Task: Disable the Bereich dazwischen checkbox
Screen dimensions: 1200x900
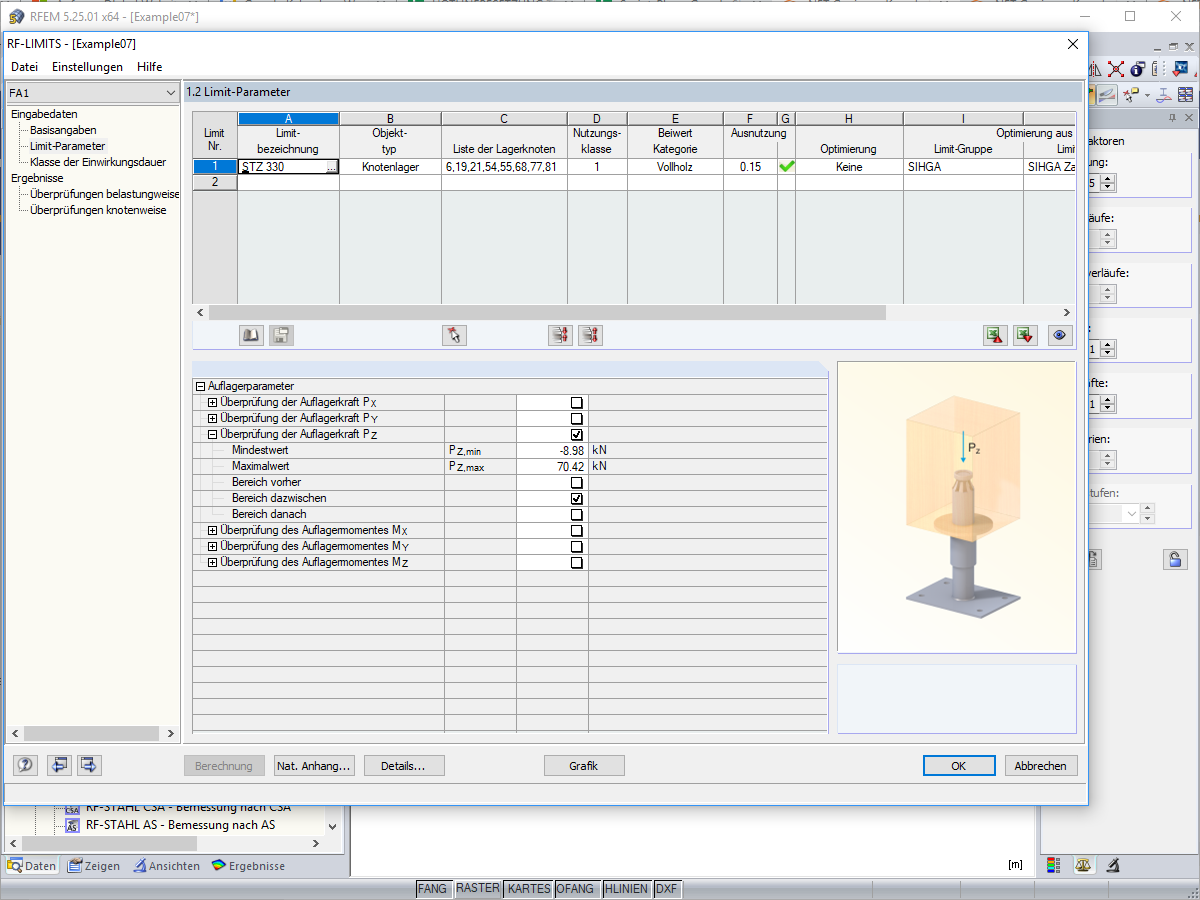Action: (x=575, y=498)
